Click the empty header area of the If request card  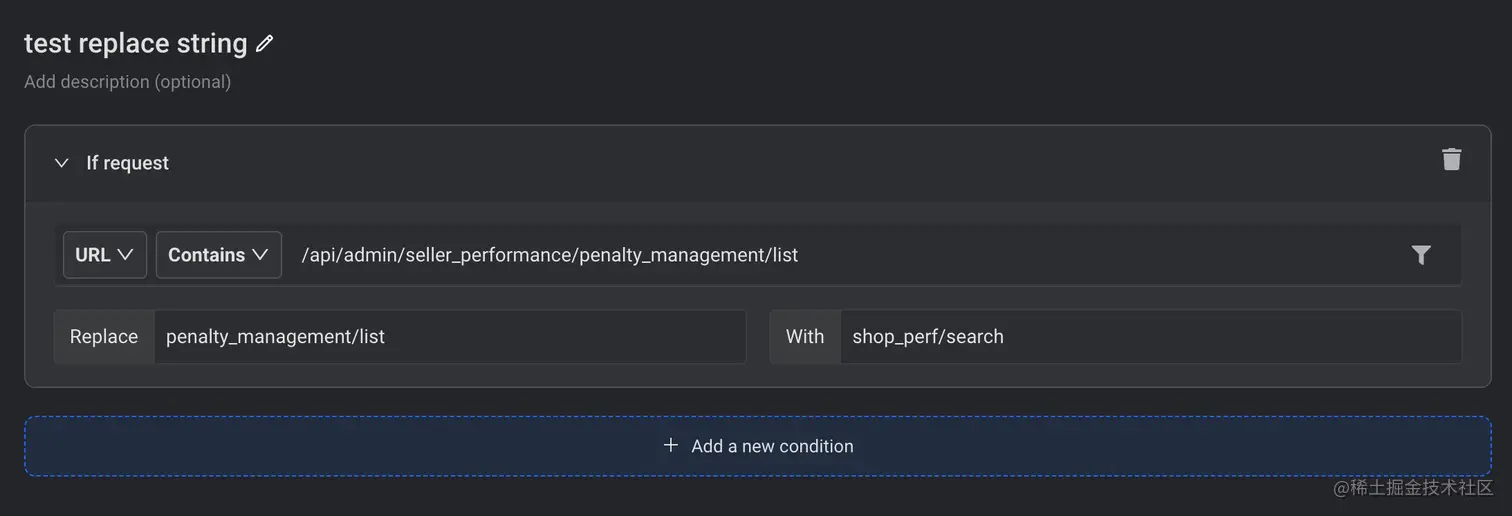800,163
